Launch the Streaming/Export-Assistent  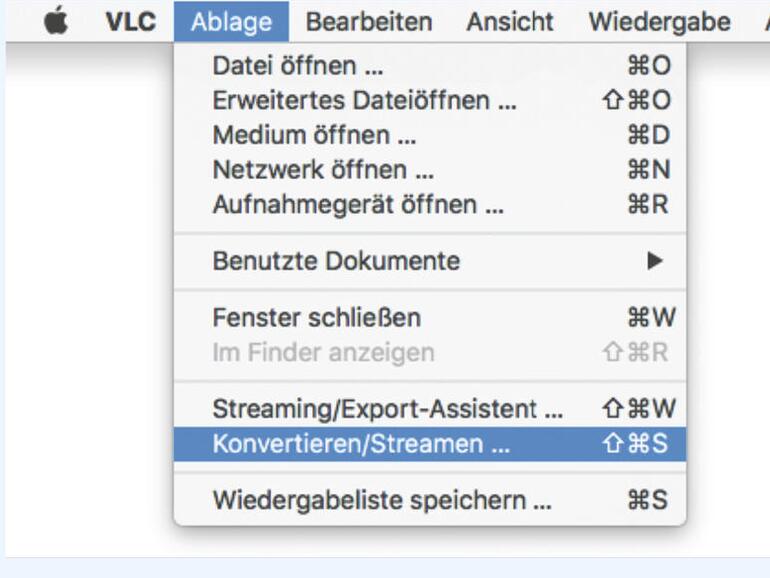pos(388,408)
